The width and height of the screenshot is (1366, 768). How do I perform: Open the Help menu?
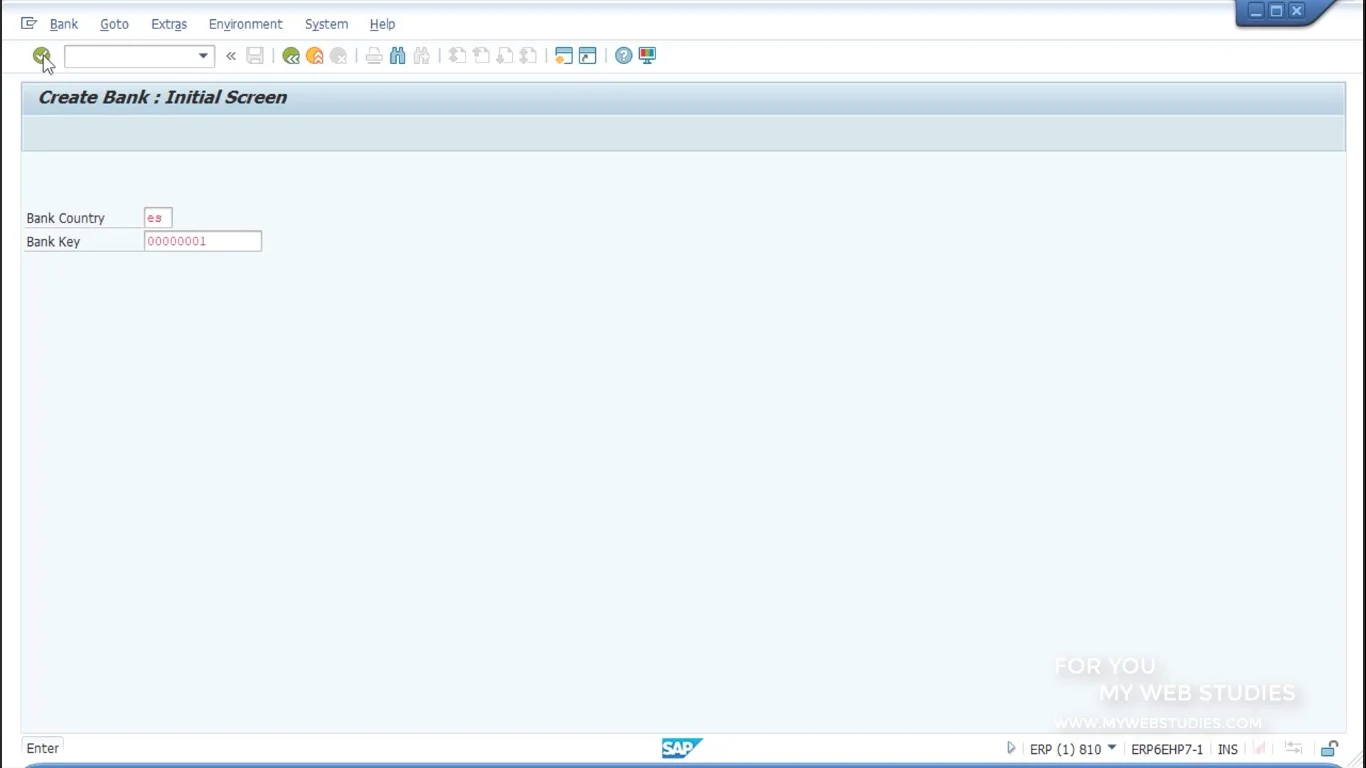coord(382,24)
